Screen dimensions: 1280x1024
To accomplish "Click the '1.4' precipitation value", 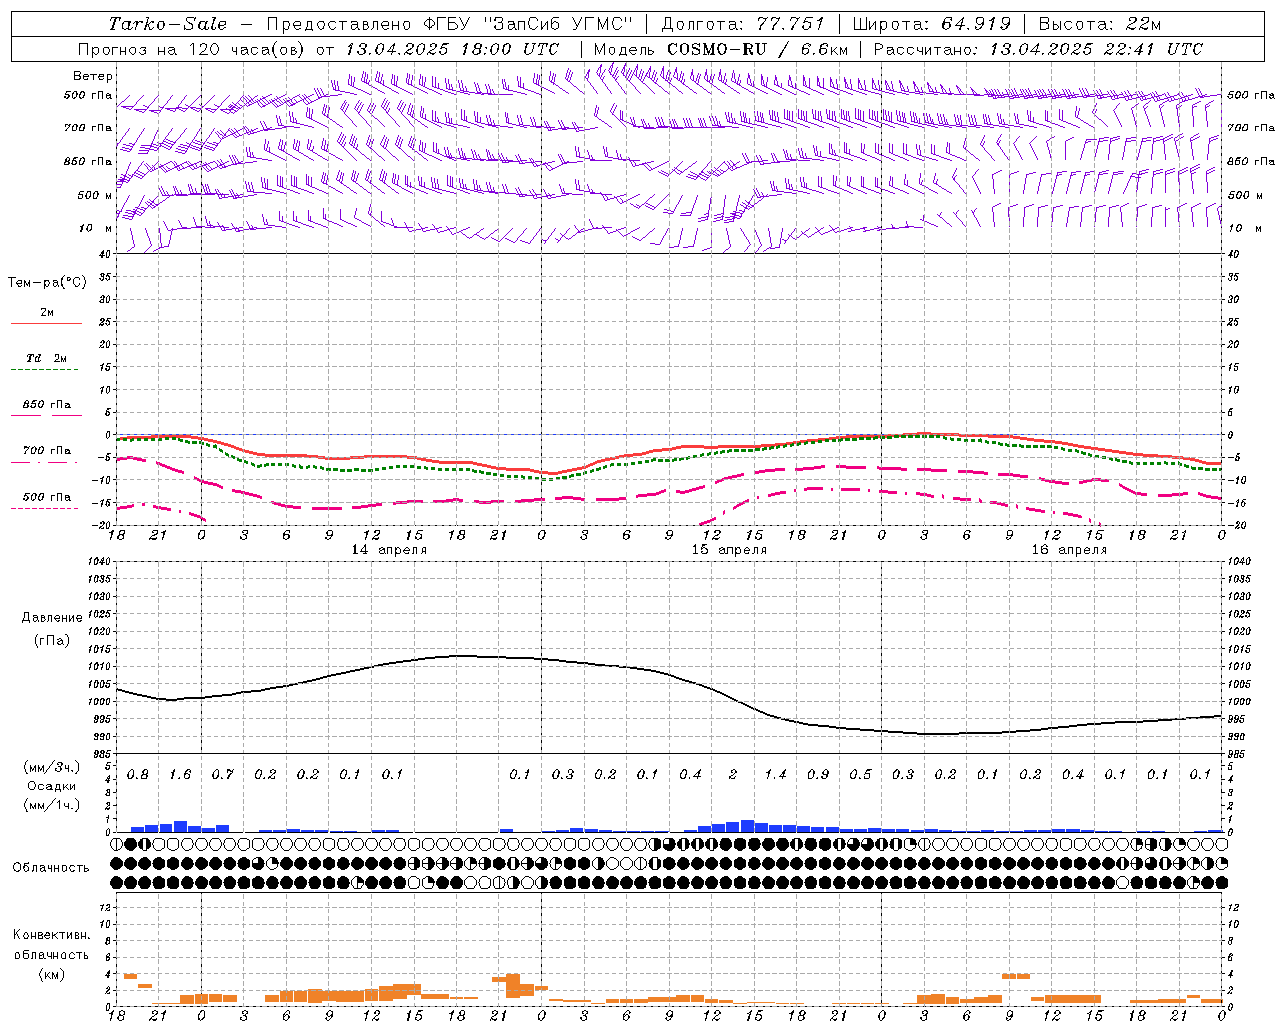I will point(775,775).
